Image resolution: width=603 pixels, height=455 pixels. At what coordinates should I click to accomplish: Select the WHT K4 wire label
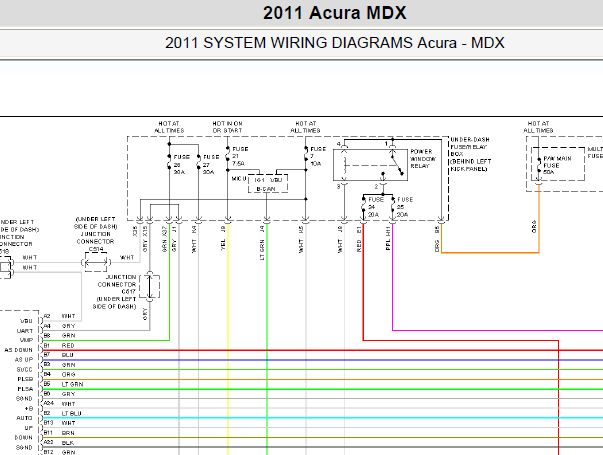click(x=194, y=239)
